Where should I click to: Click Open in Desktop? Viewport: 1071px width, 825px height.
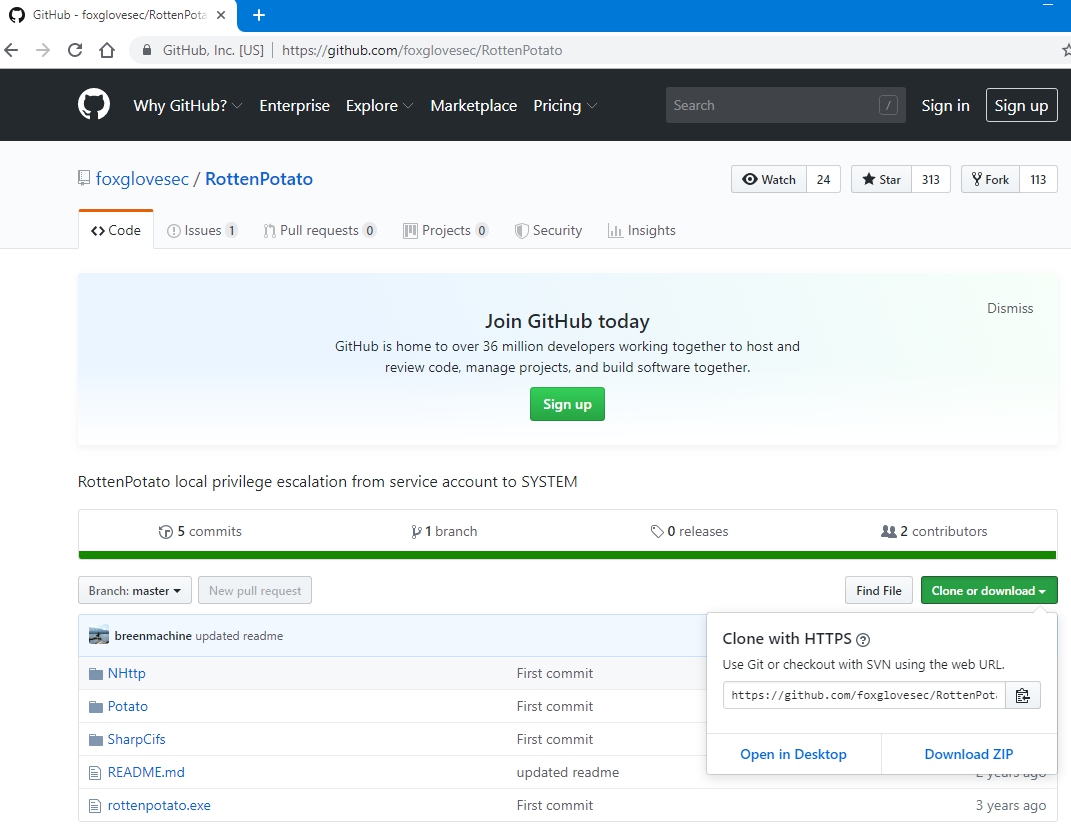click(x=793, y=754)
